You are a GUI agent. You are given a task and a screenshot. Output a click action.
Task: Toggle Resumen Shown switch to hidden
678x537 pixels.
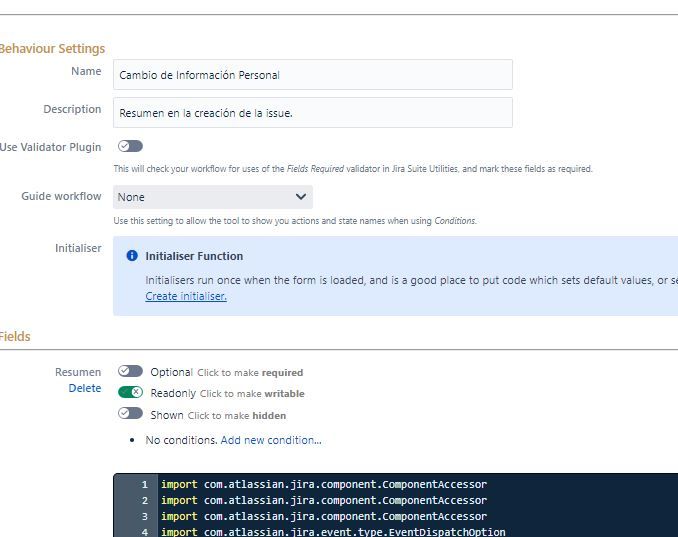pos(130,413)
